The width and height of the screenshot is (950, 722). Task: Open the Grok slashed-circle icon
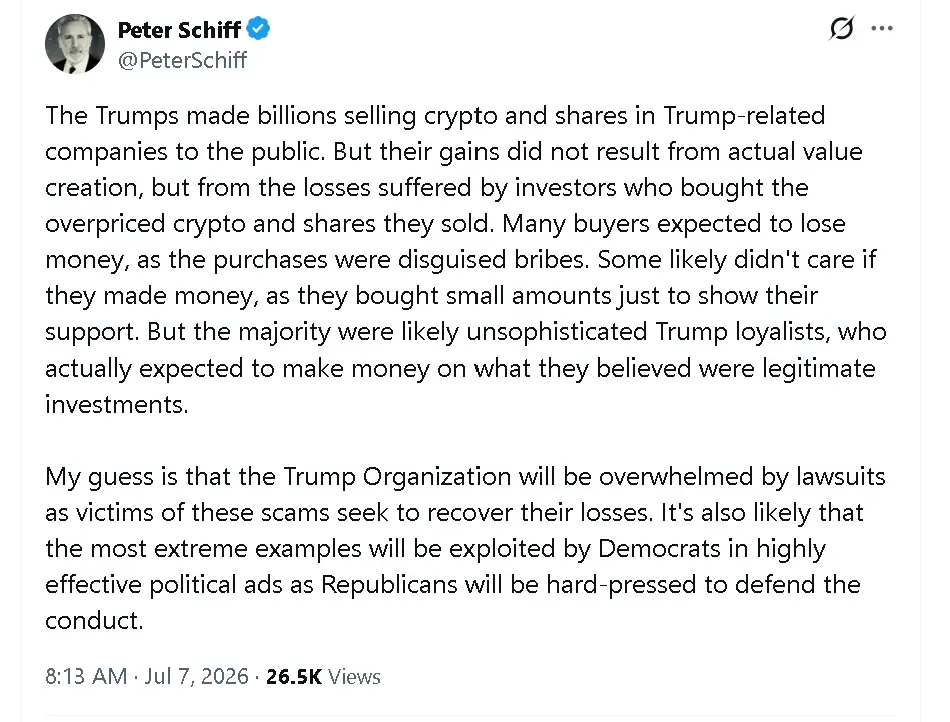(x=842, y=28)
